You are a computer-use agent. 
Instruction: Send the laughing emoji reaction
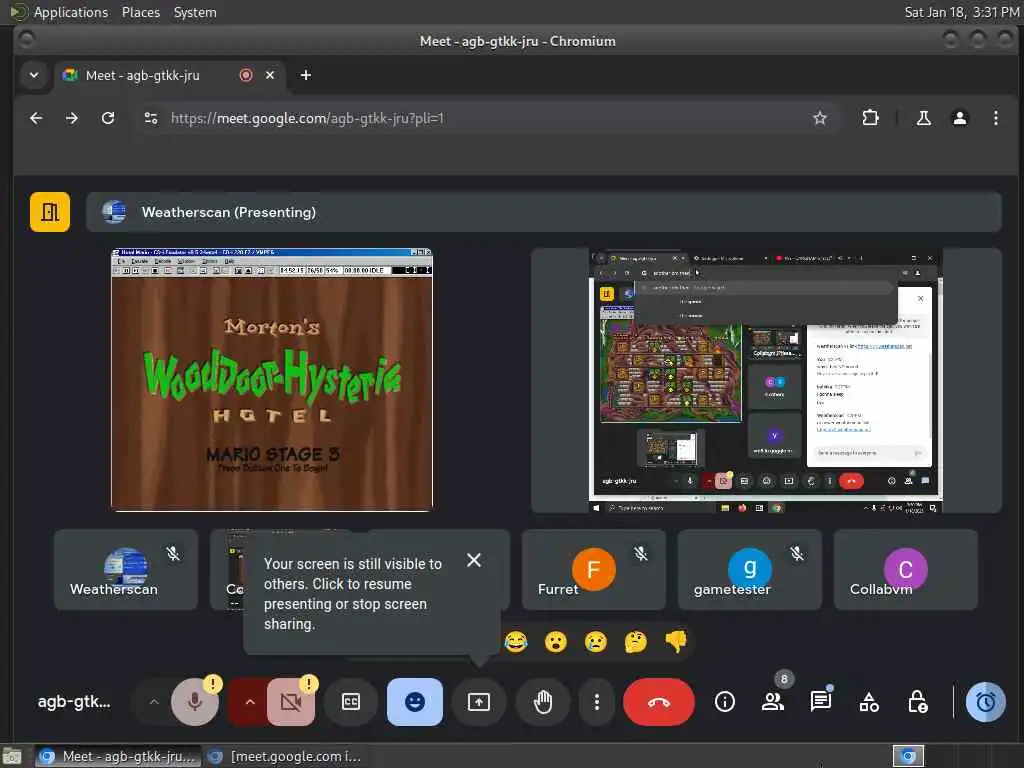point(516,641)
